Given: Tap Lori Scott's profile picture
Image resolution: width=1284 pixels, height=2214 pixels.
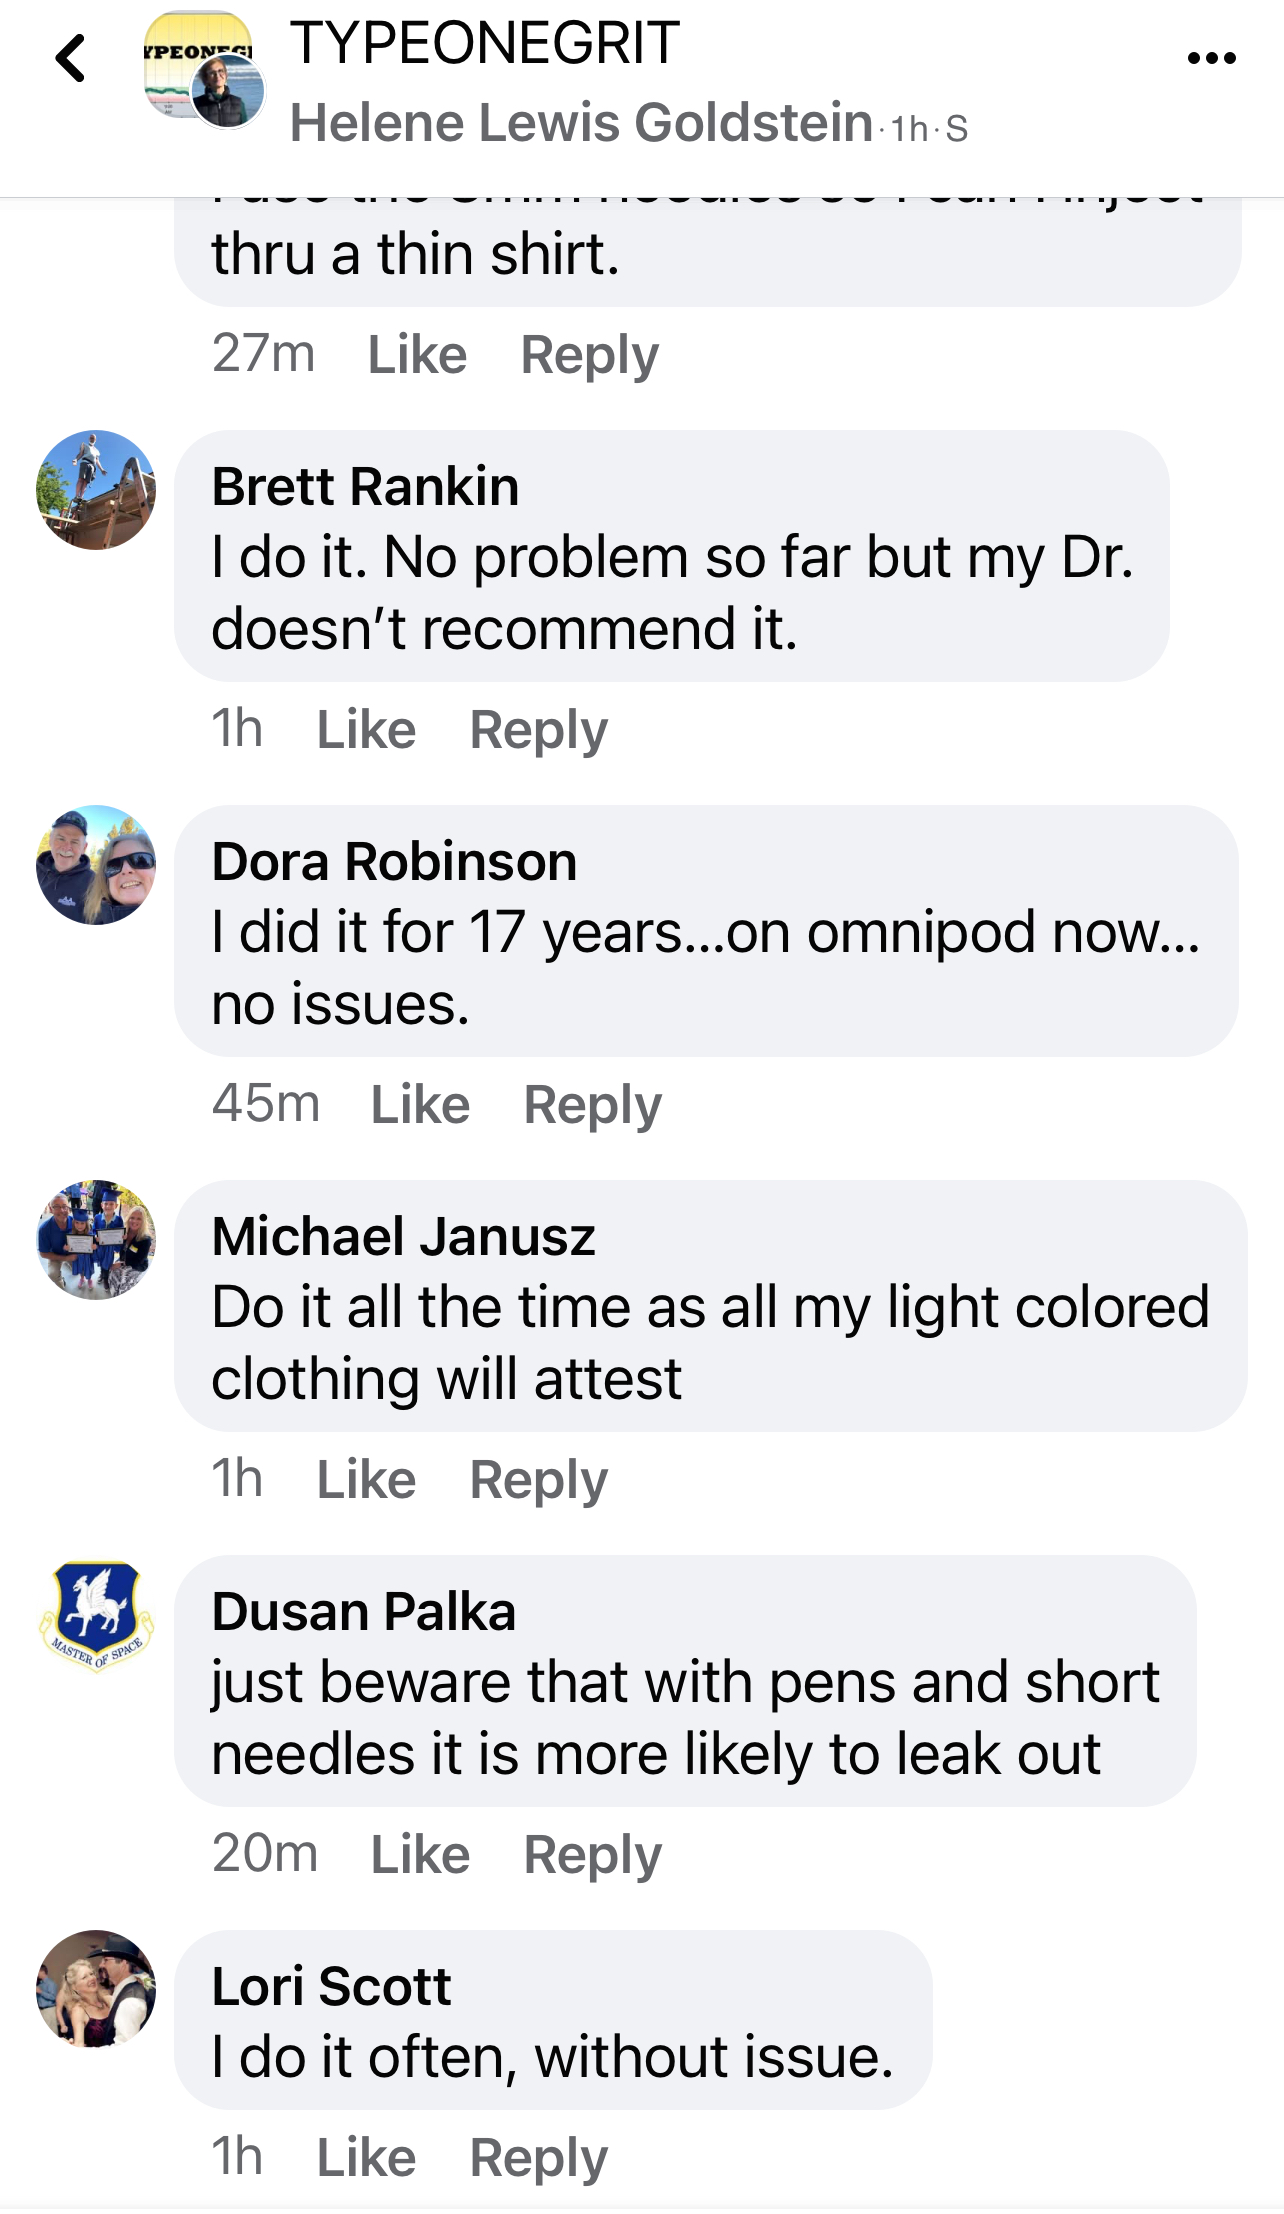Looking at the screenshot, I should coord(96,1990).
